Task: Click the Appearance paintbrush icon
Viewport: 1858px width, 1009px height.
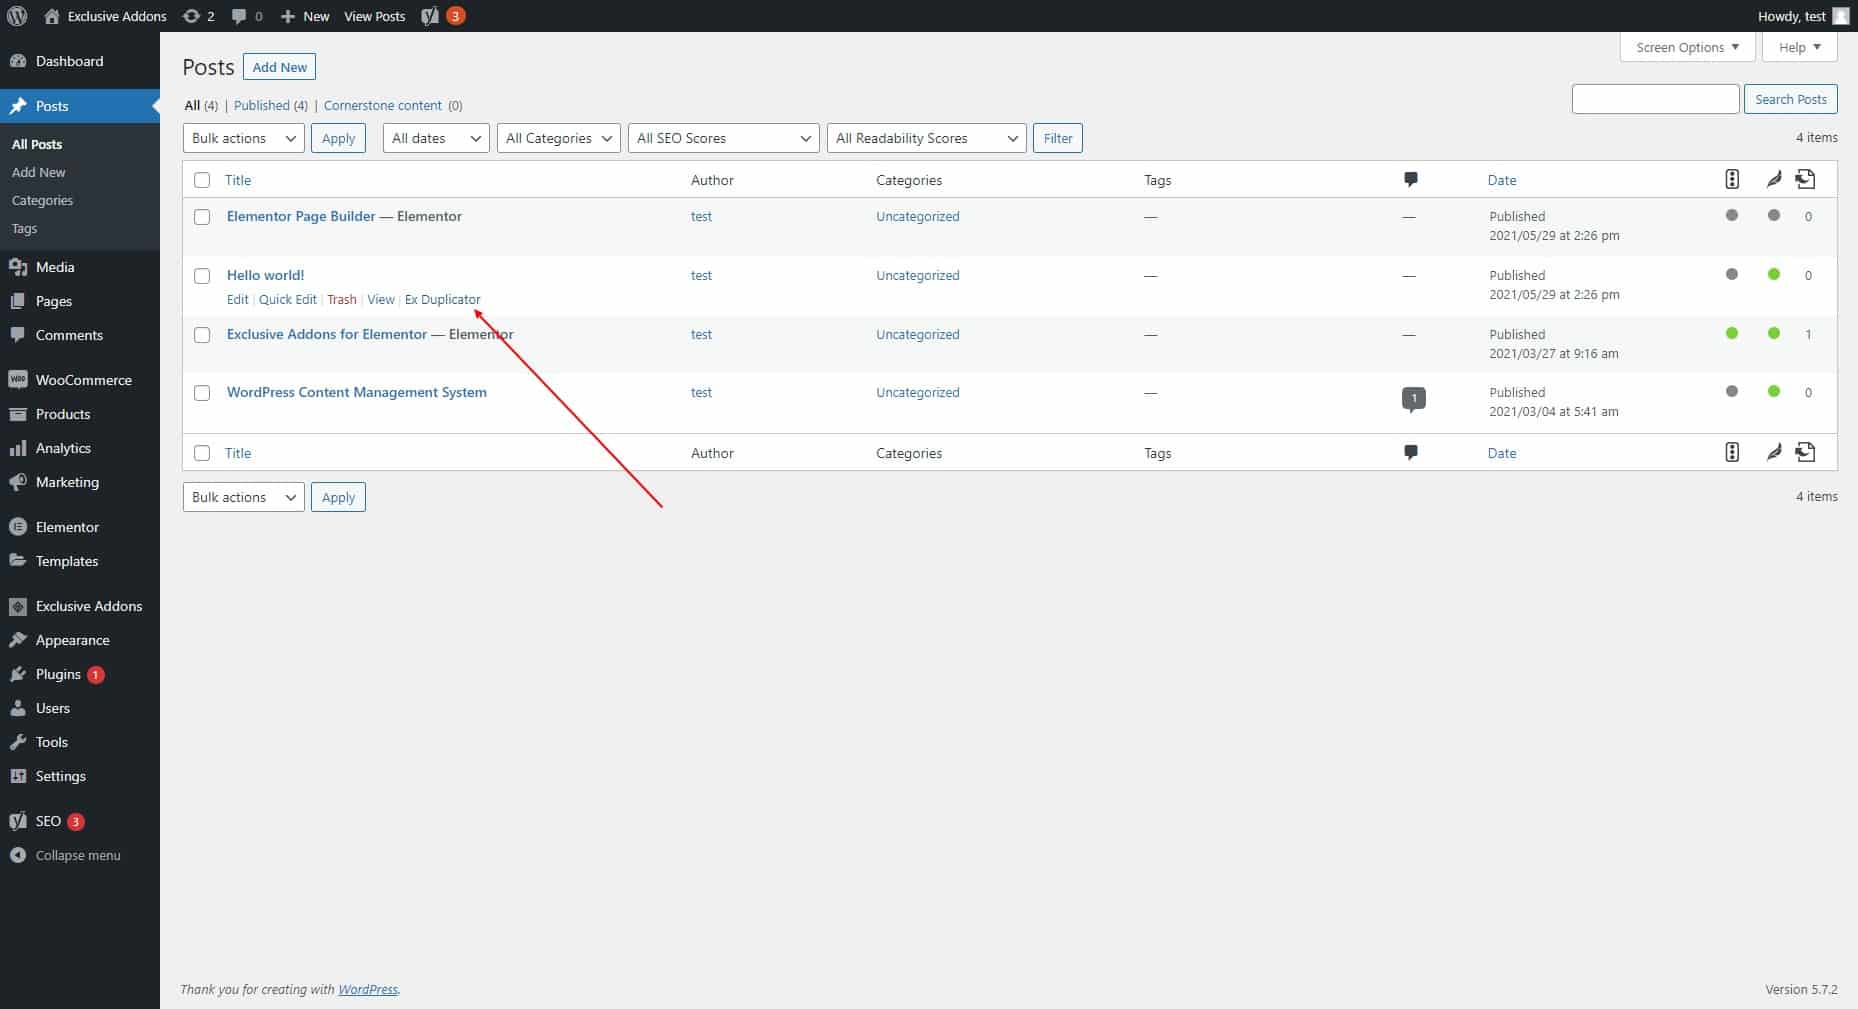Action: coord(18,640)
